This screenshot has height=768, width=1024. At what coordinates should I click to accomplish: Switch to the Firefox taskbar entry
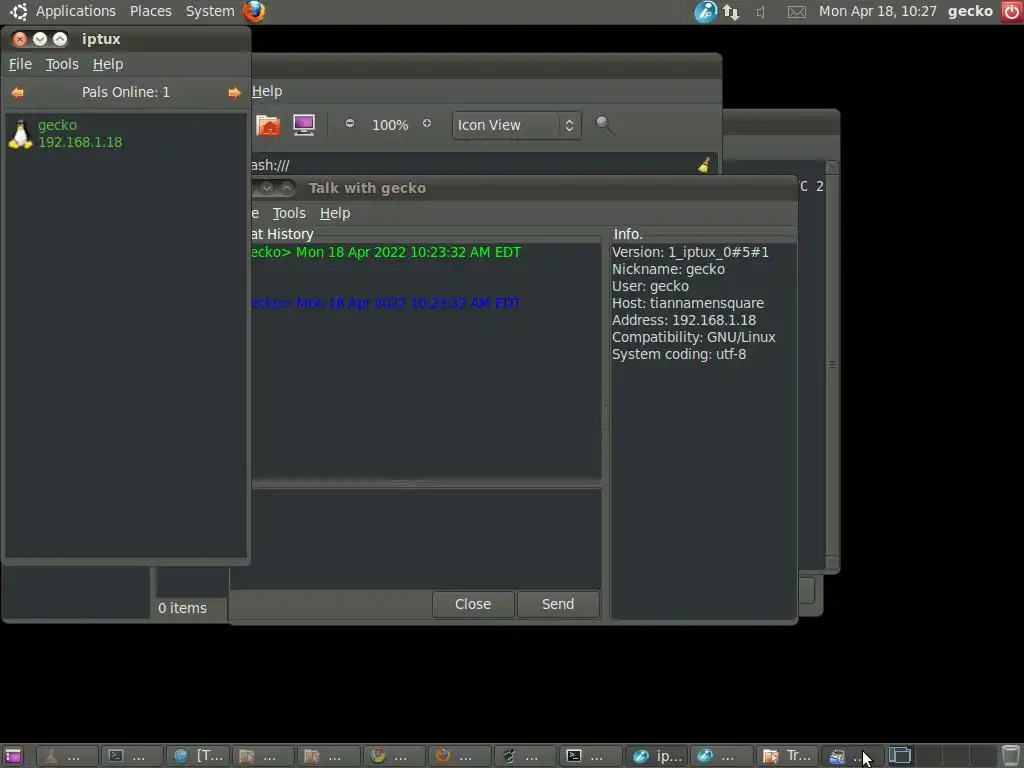point(459,756)
